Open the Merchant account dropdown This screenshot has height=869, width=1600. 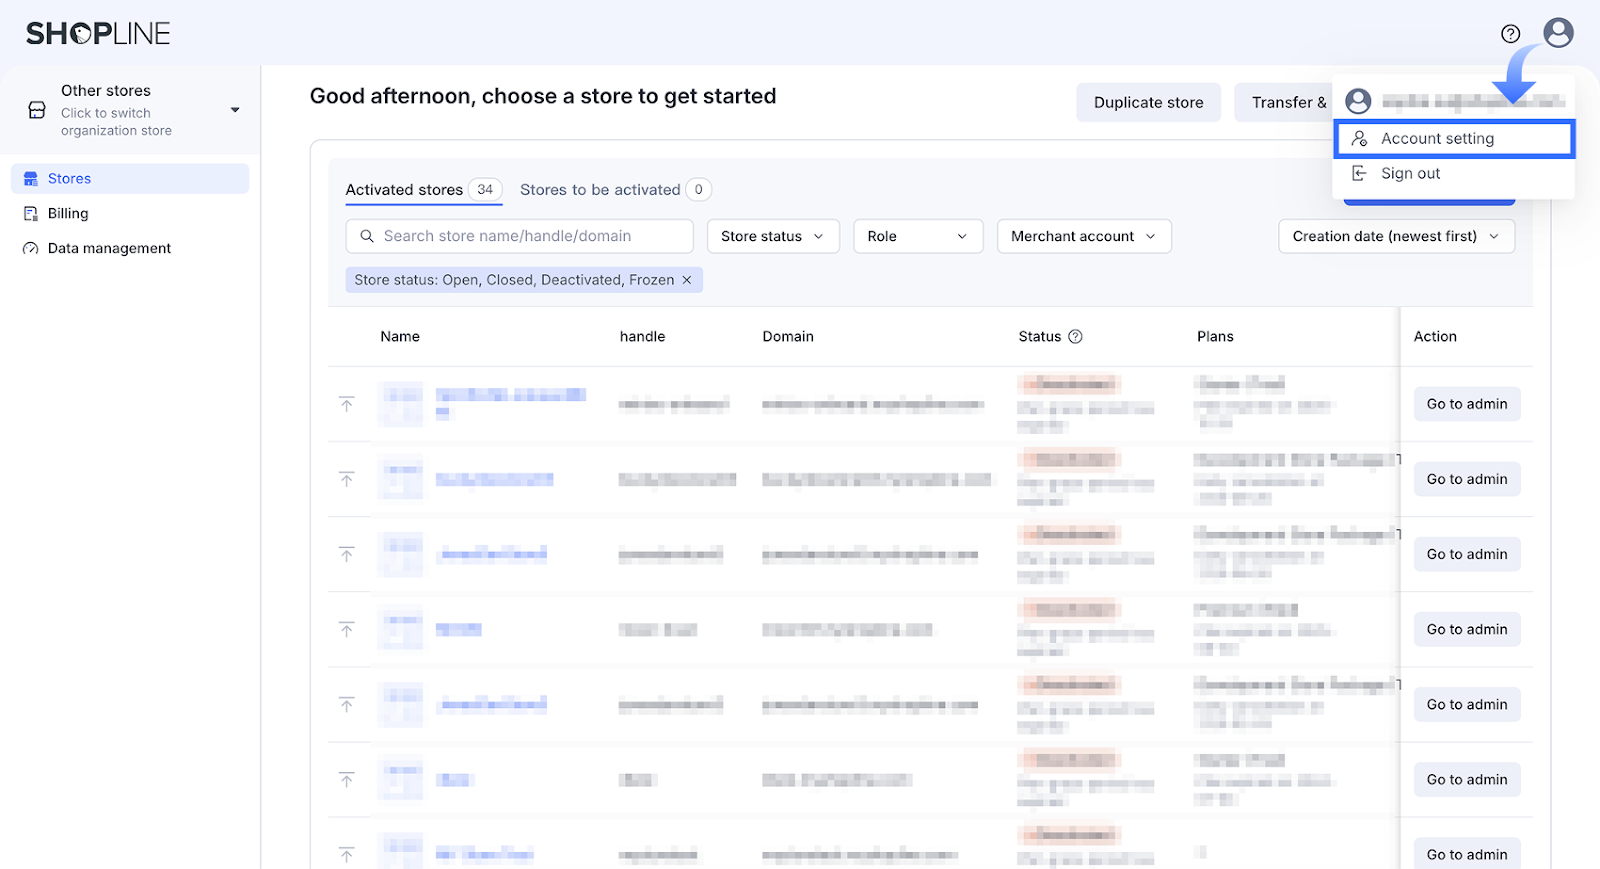[1083, 236]
